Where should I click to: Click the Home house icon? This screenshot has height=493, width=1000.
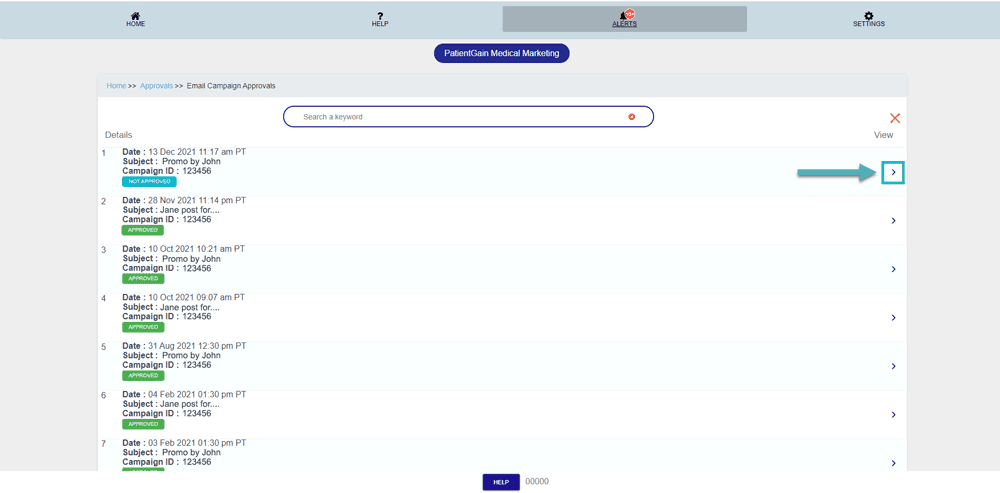(135, 16)
